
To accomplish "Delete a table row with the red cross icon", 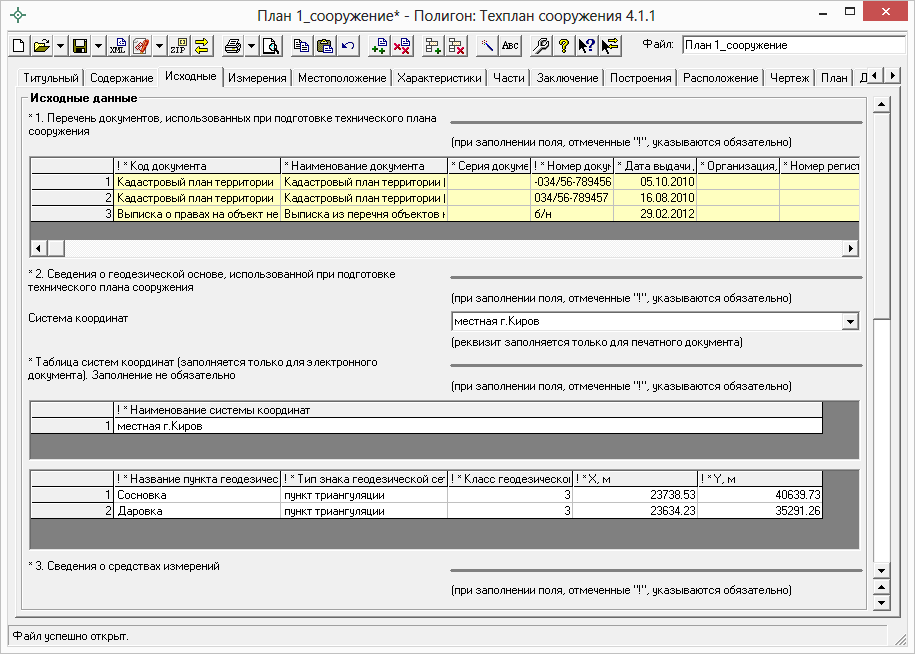I will tap(456, 46).
